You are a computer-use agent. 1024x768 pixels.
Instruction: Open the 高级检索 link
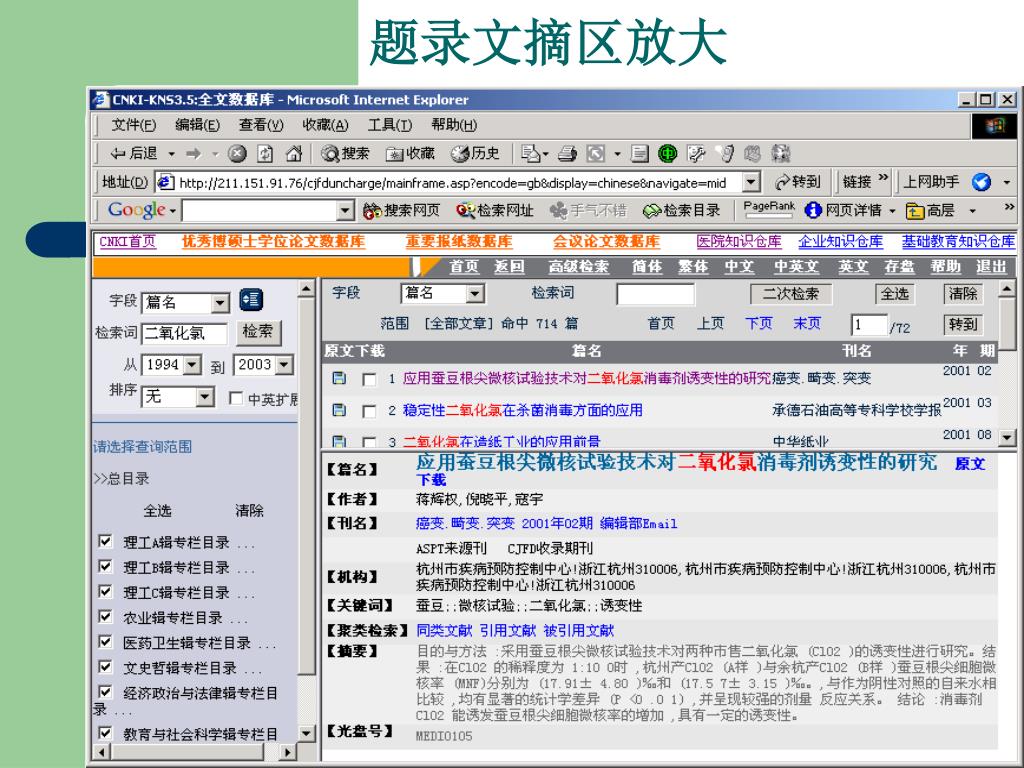578,266
